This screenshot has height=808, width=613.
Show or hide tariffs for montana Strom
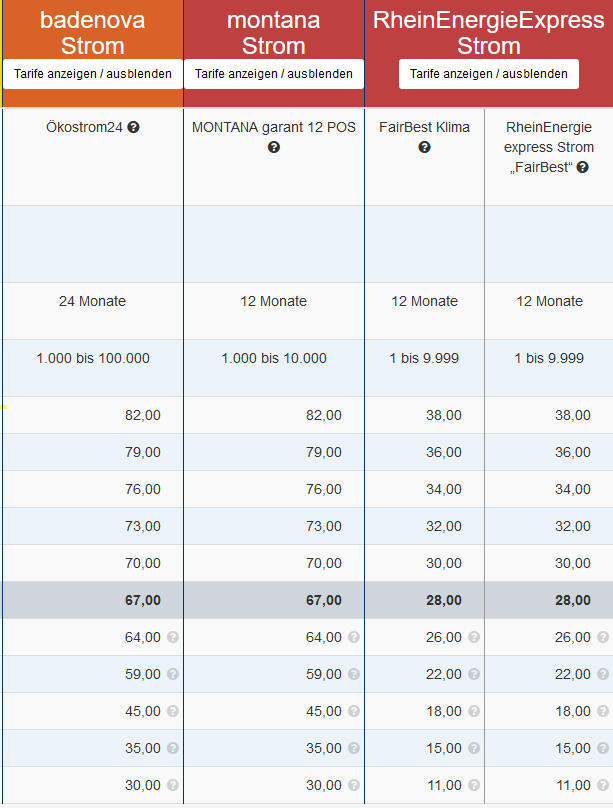(273, 74)
